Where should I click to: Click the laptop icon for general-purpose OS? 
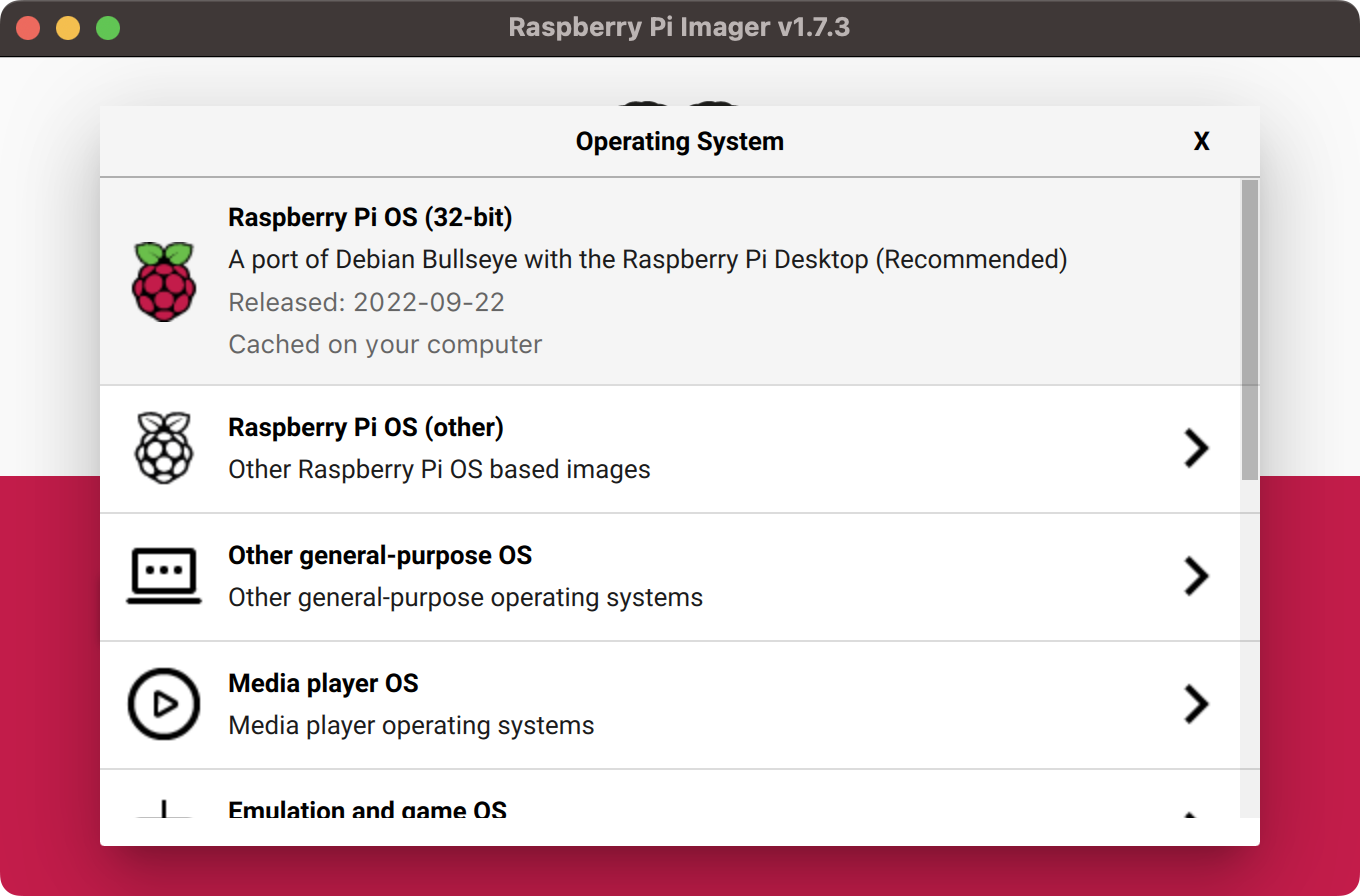(x=164, y=576)
